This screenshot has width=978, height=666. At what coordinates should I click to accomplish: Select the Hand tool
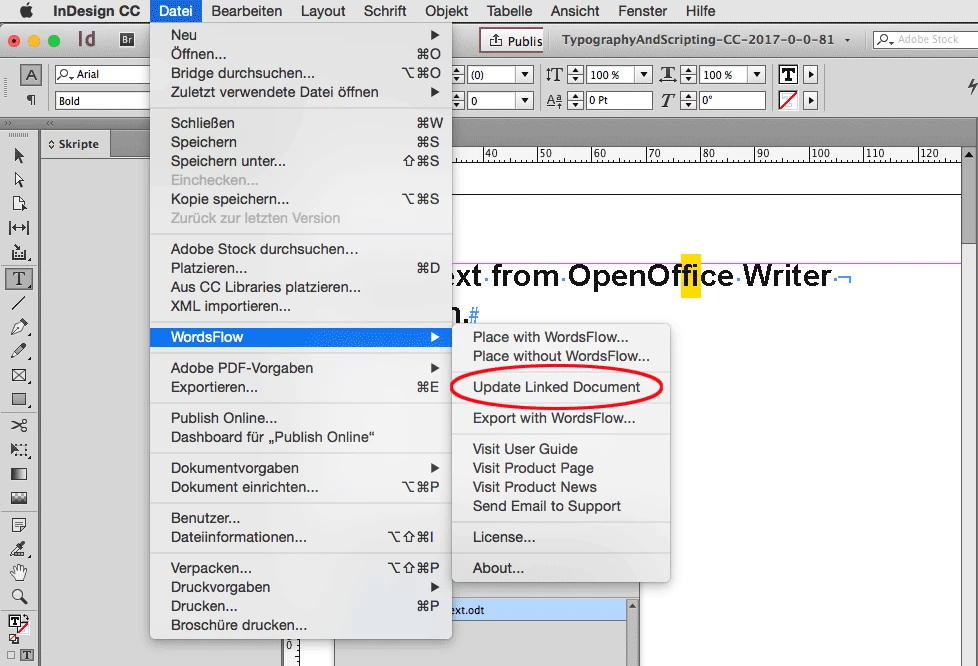[x=19, y=572]
